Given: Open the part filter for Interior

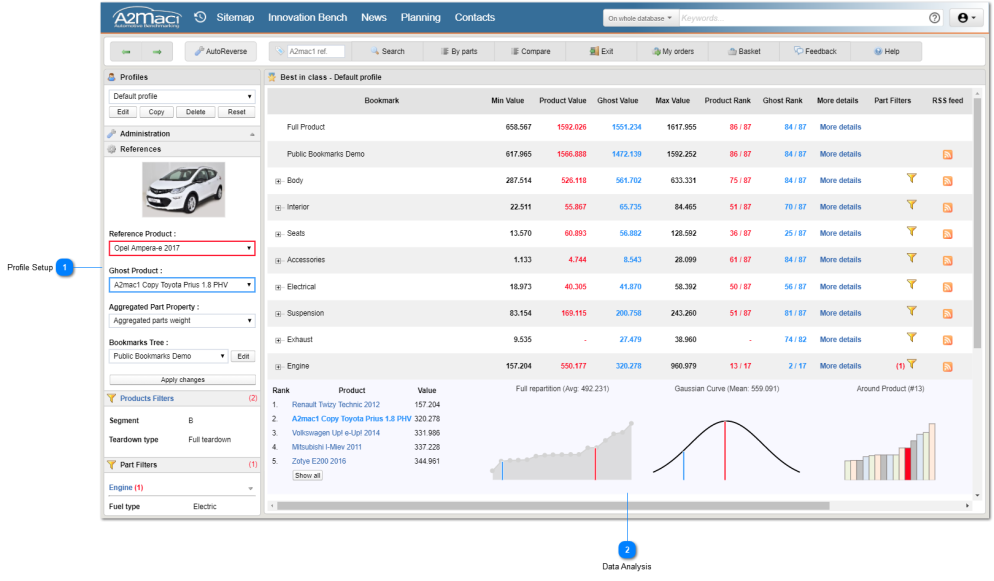Looking at the screenshot, I should coord(912,205).
